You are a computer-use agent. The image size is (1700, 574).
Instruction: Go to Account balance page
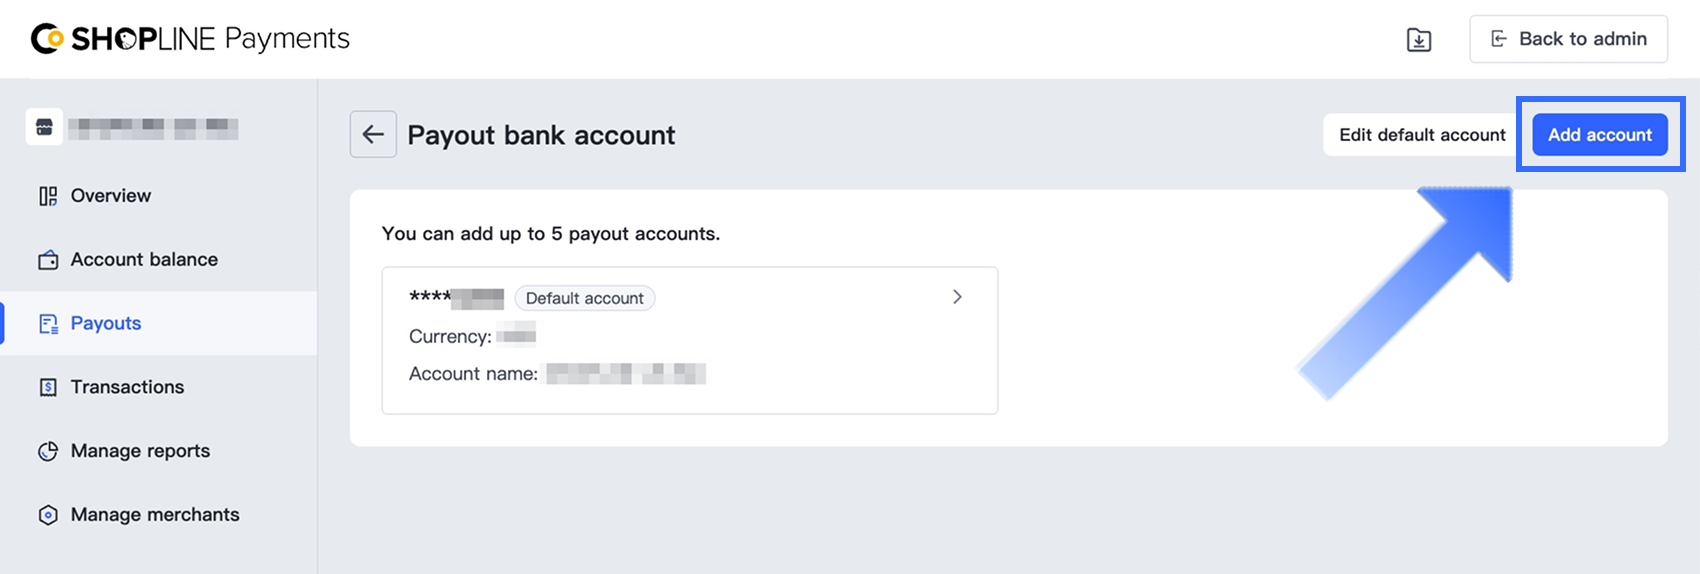[144, 260]
